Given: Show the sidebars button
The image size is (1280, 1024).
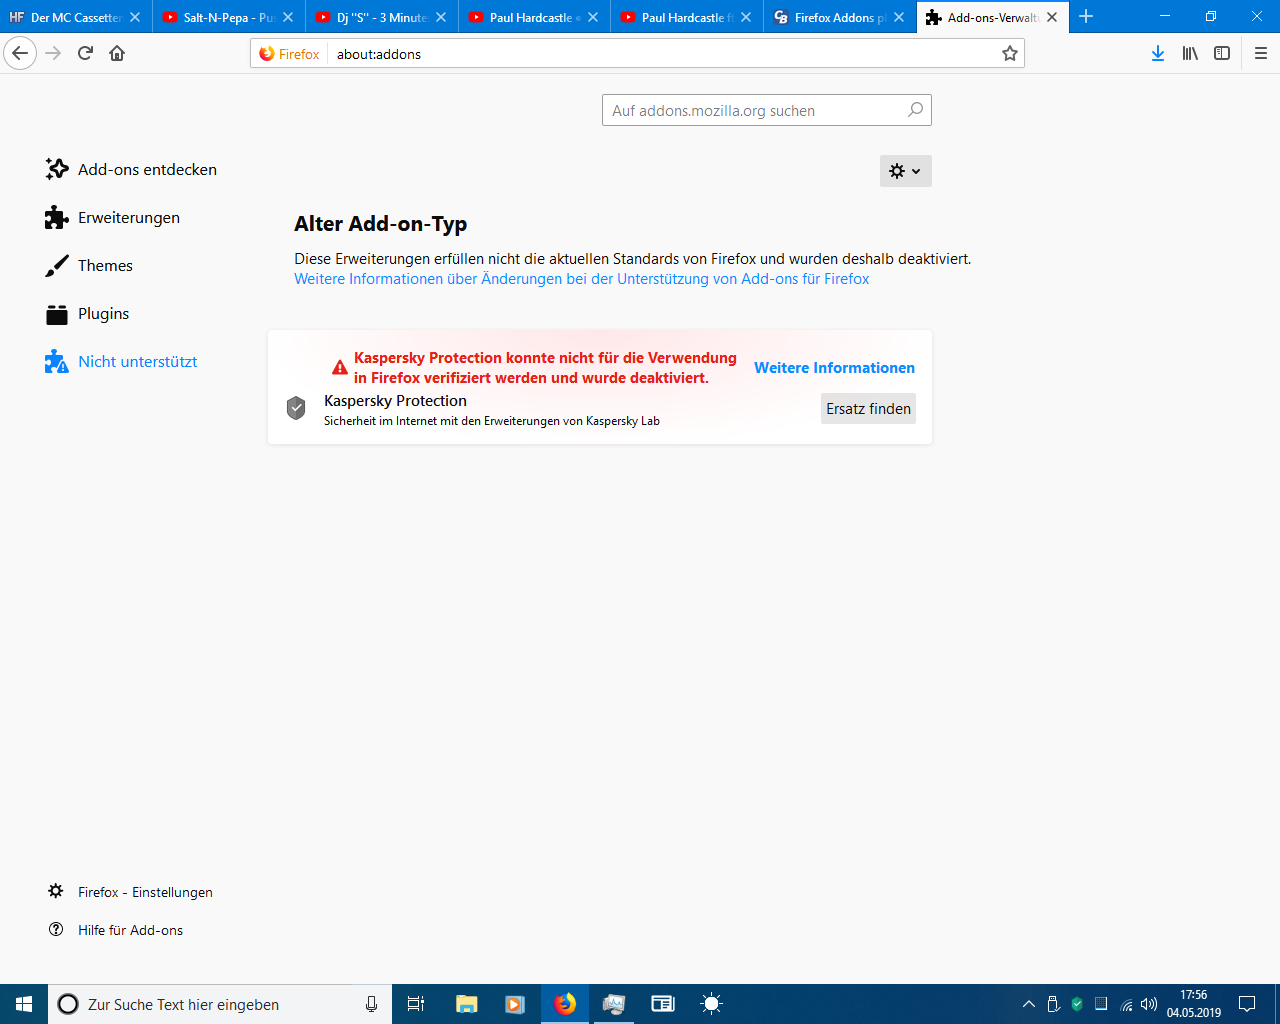Looking at the screenshot, I should pos(1222,53).
